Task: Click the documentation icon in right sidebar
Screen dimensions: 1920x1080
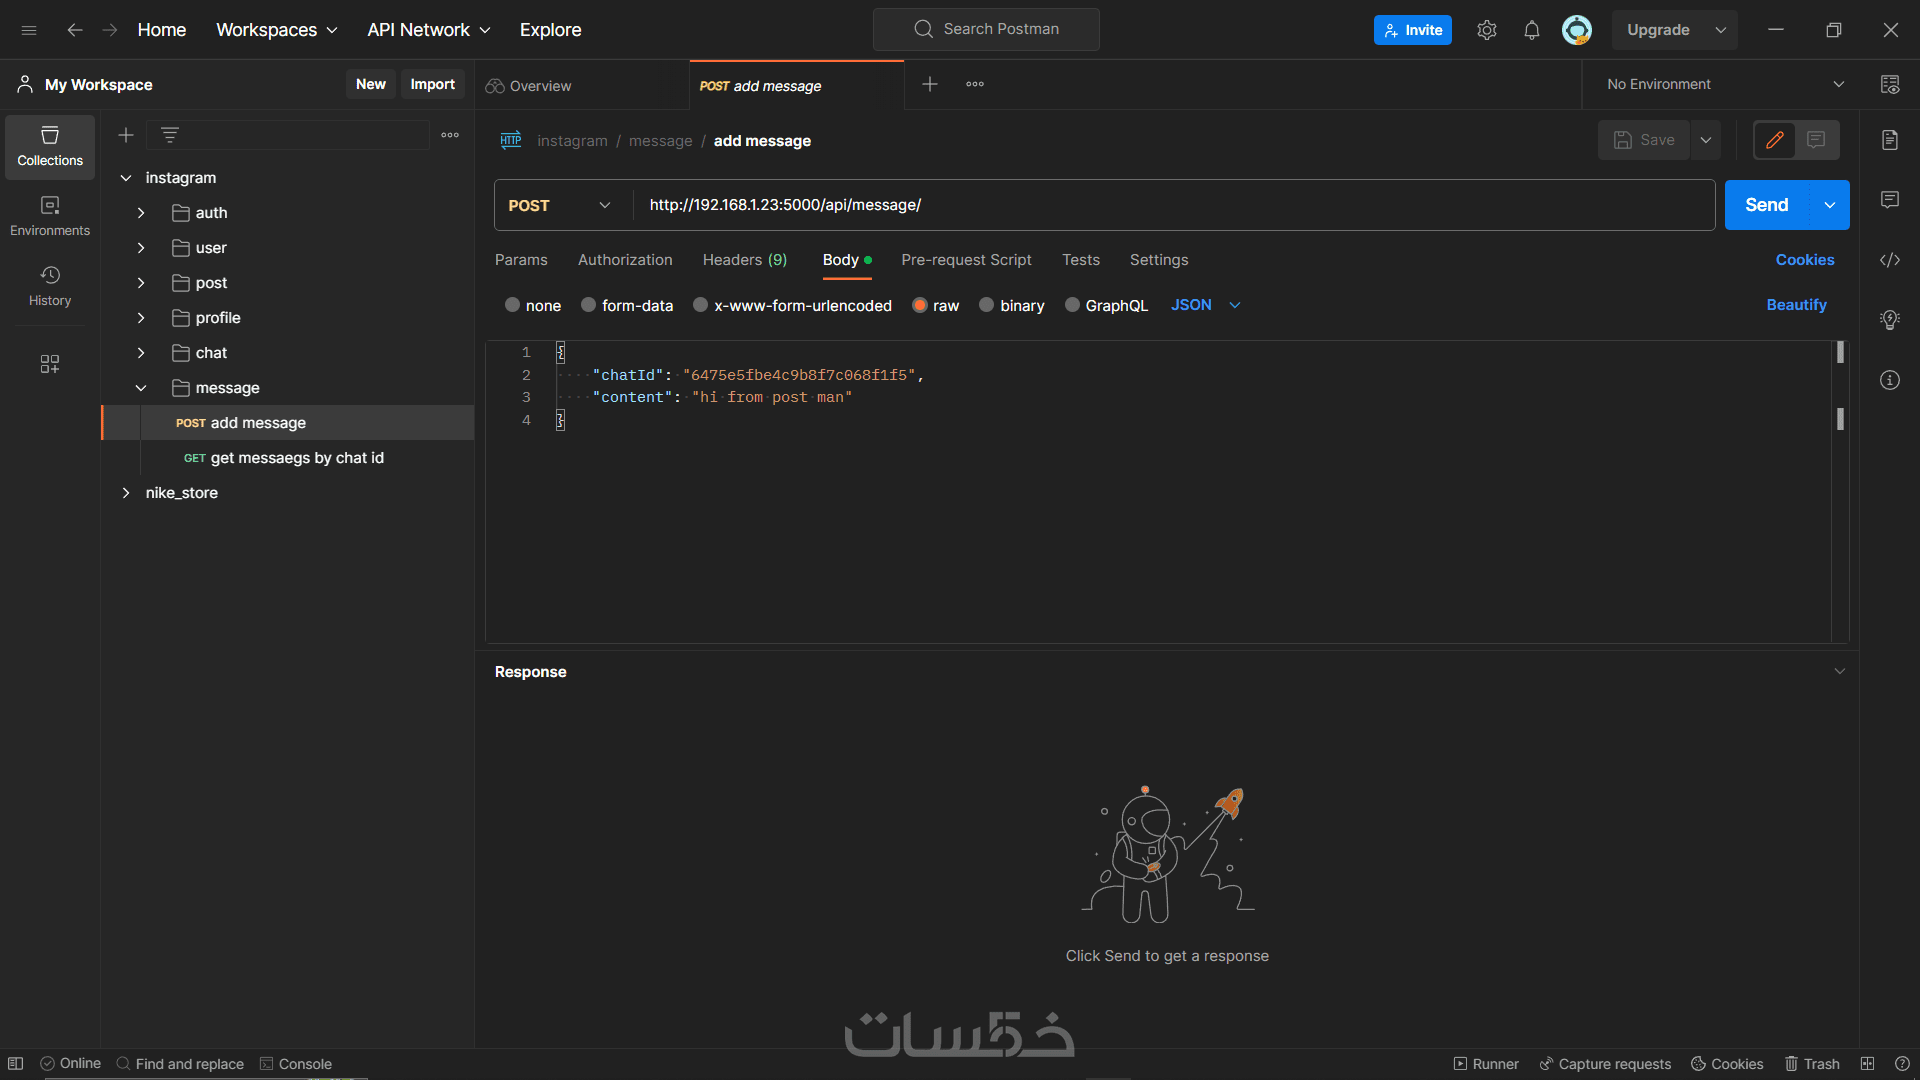Action: tap(1889, 140)
